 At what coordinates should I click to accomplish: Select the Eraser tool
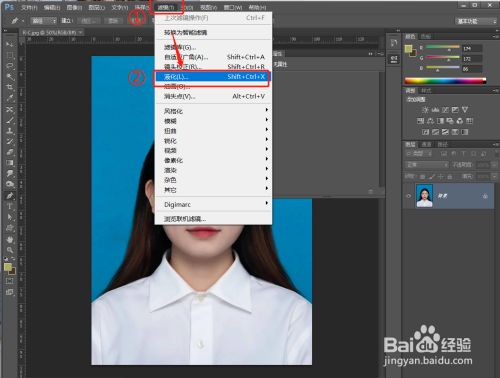(x=10, y=152)
